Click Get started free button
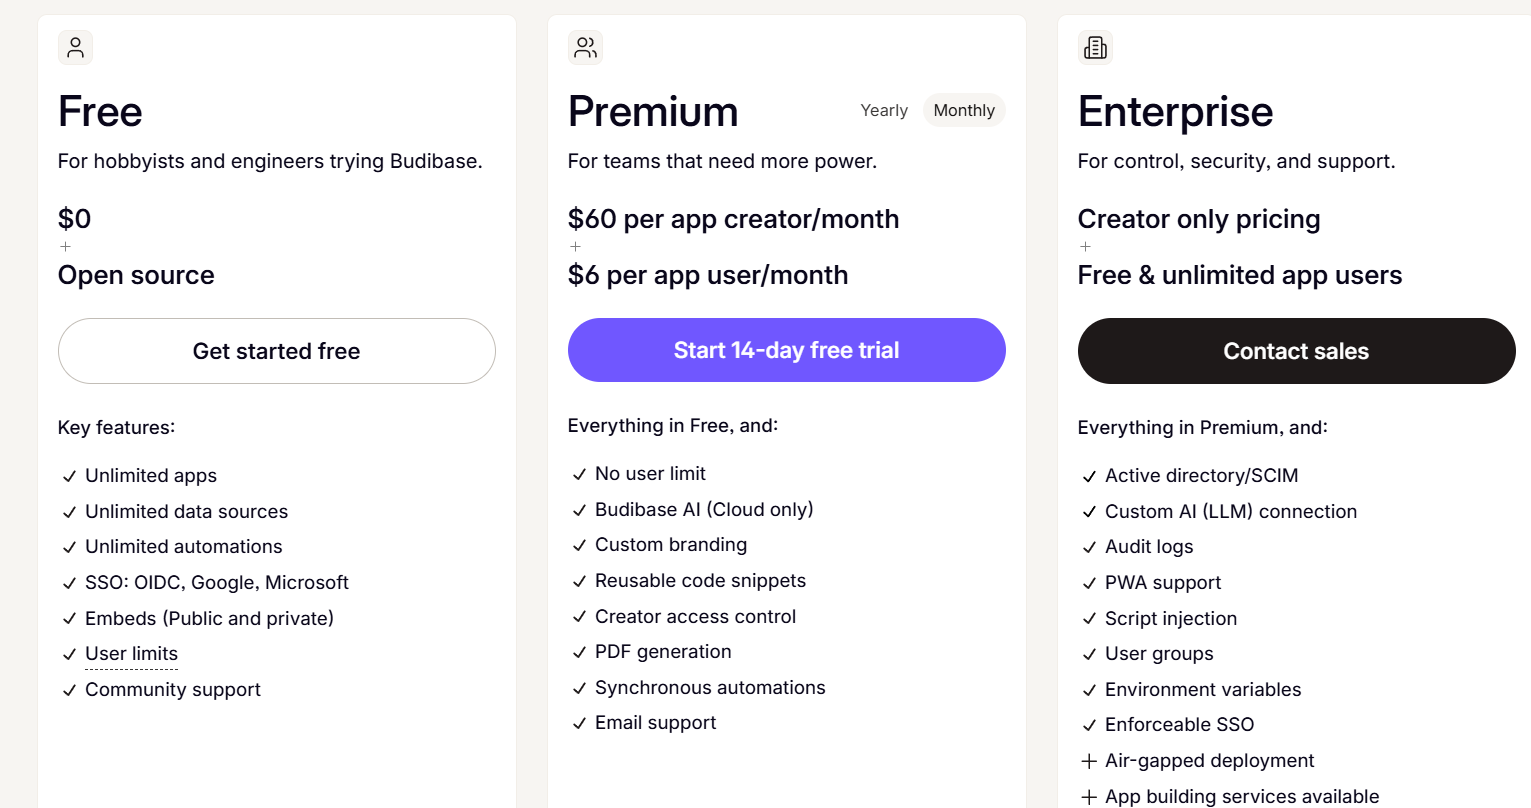 277,351
